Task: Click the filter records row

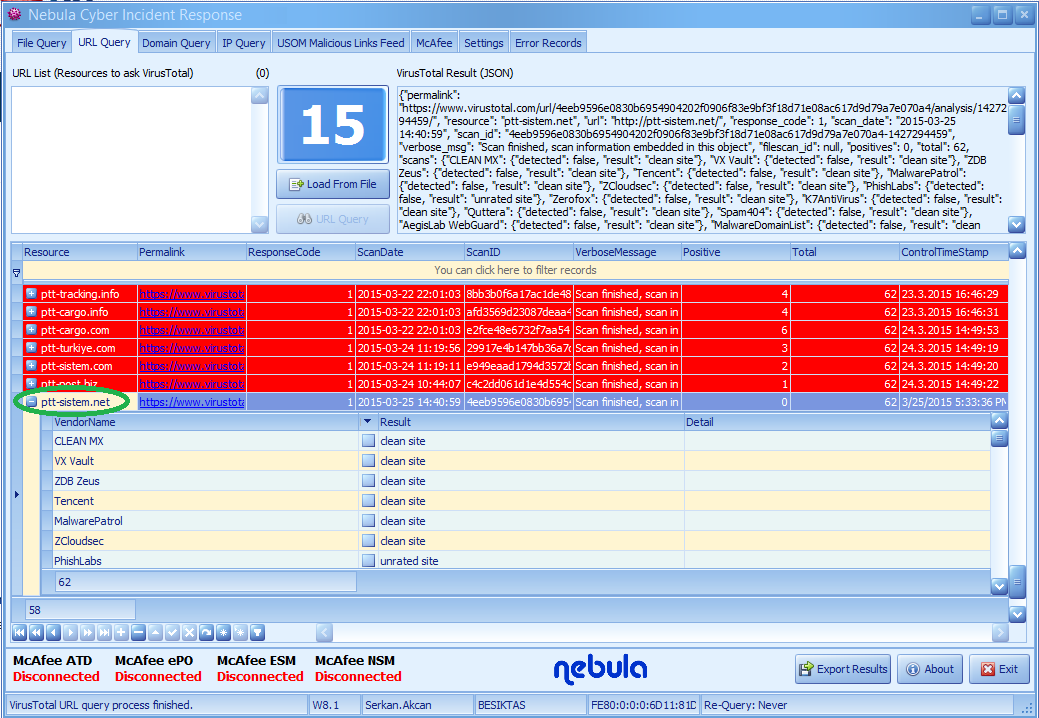Action: point(516,270)
